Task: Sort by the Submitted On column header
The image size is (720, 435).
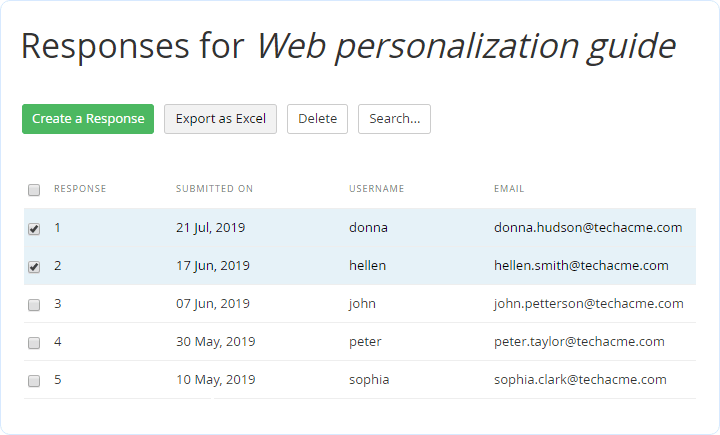Action: [x=214, y=189]
